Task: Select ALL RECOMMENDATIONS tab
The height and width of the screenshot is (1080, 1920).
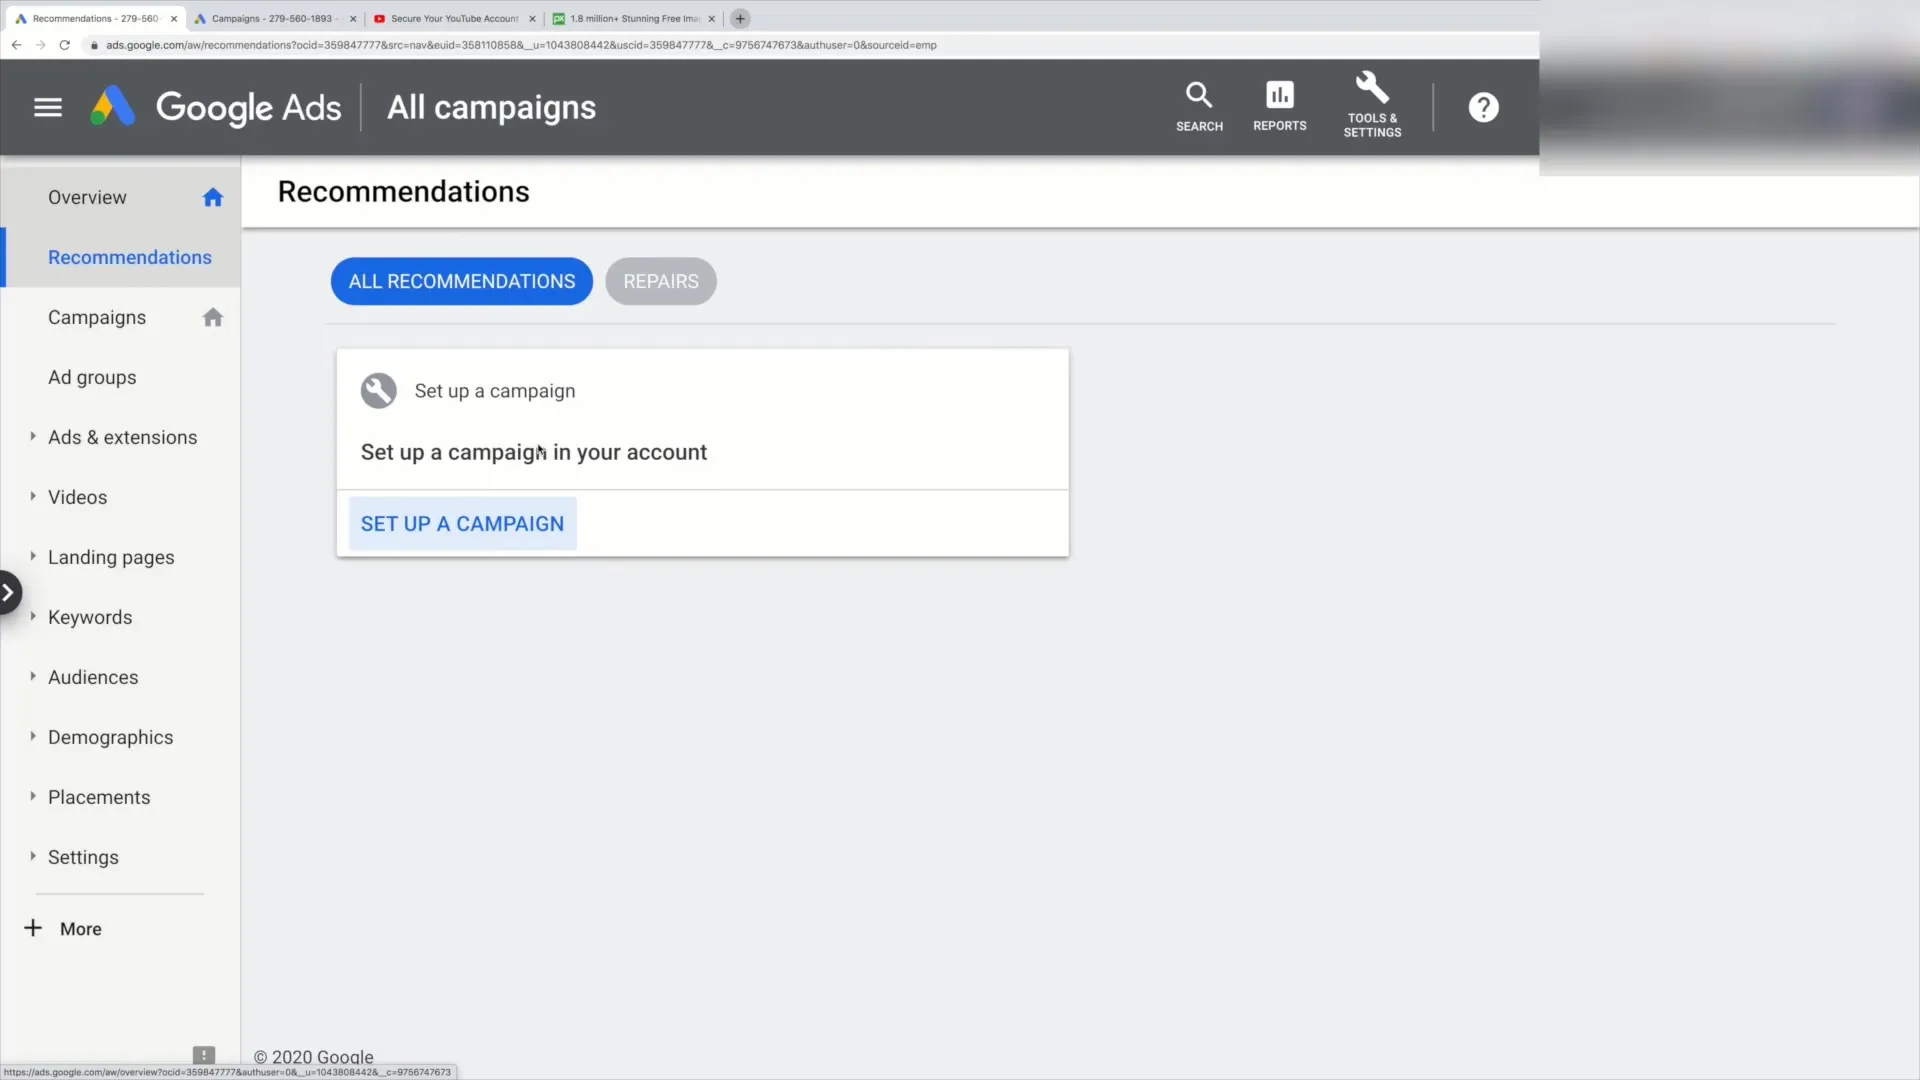Action: click(x=462, y=280)
